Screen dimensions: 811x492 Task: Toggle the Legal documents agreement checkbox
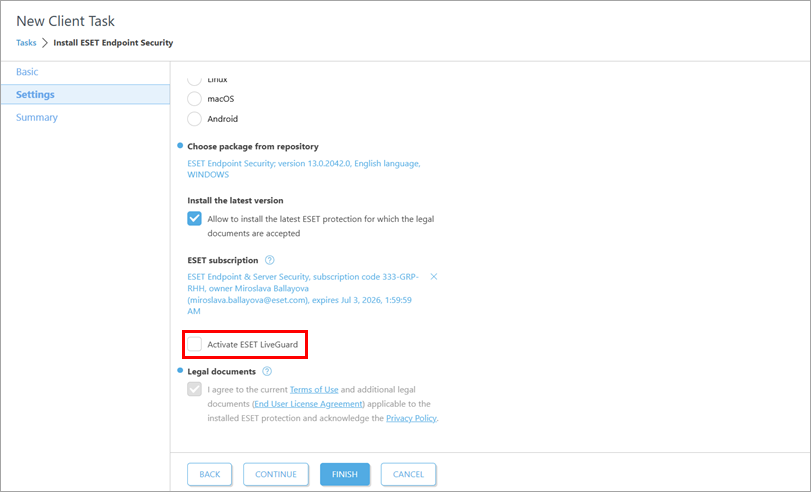coord(195,389)
